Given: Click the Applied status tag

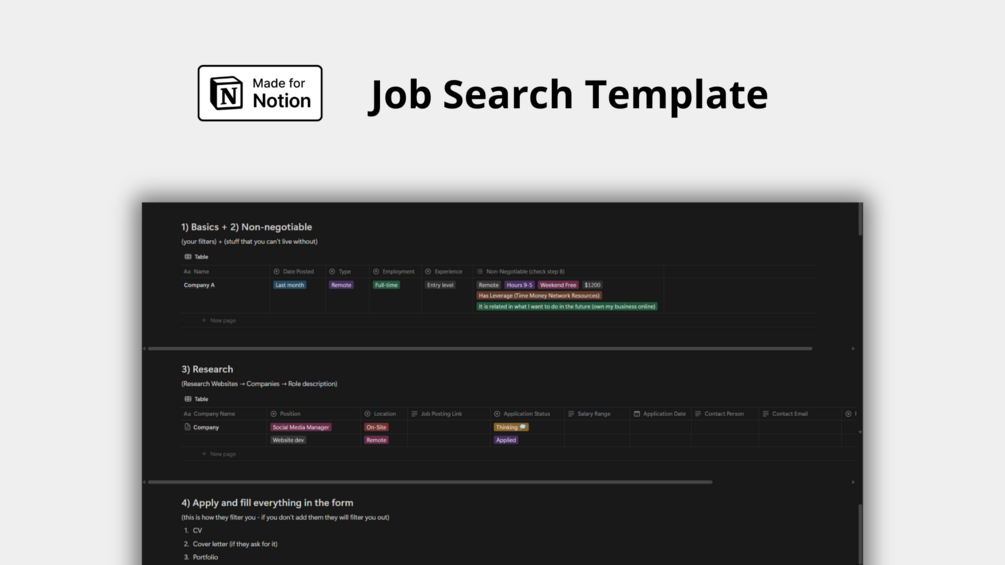Looking at the screenshot, I should tap(506, 440).
